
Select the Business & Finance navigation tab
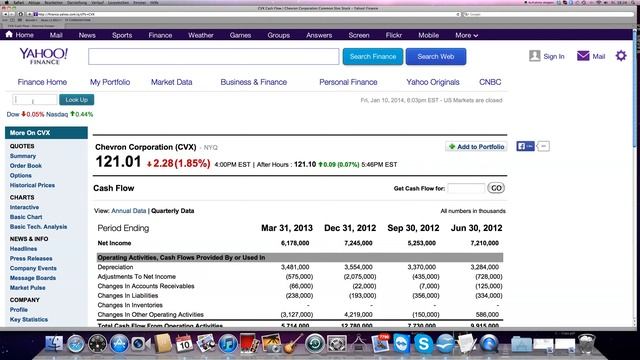tap(253, 82)
